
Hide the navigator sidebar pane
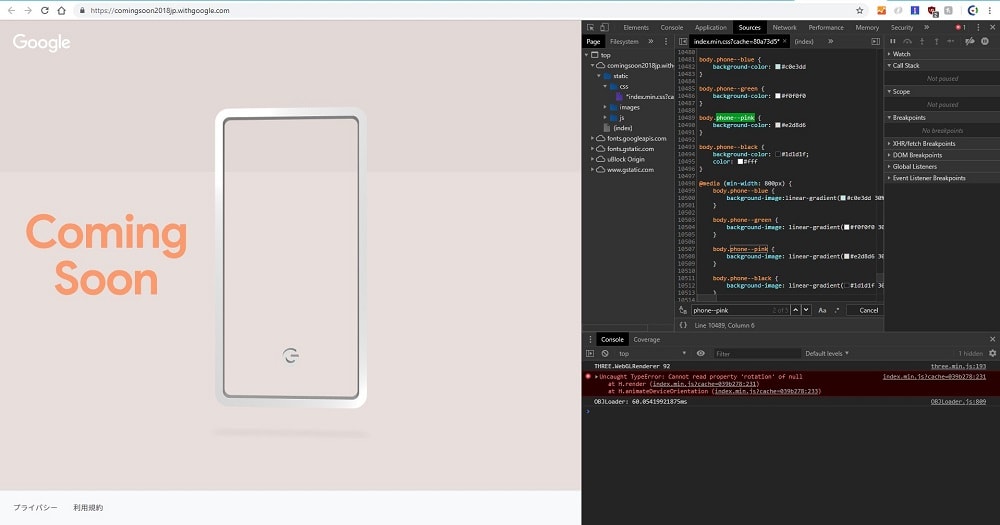point(683,41)
